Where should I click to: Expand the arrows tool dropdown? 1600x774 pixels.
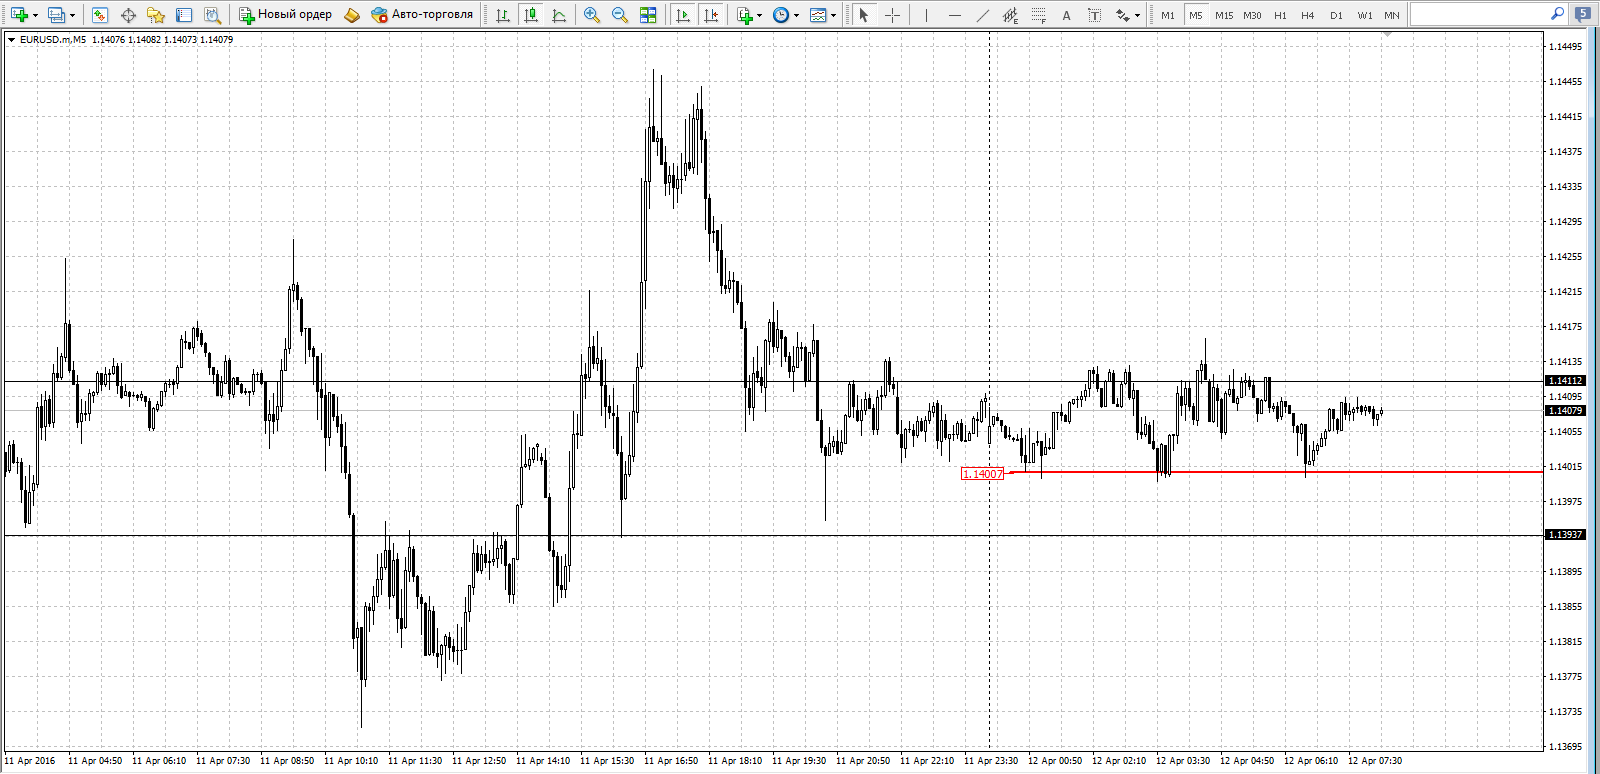pos(1138,16)
